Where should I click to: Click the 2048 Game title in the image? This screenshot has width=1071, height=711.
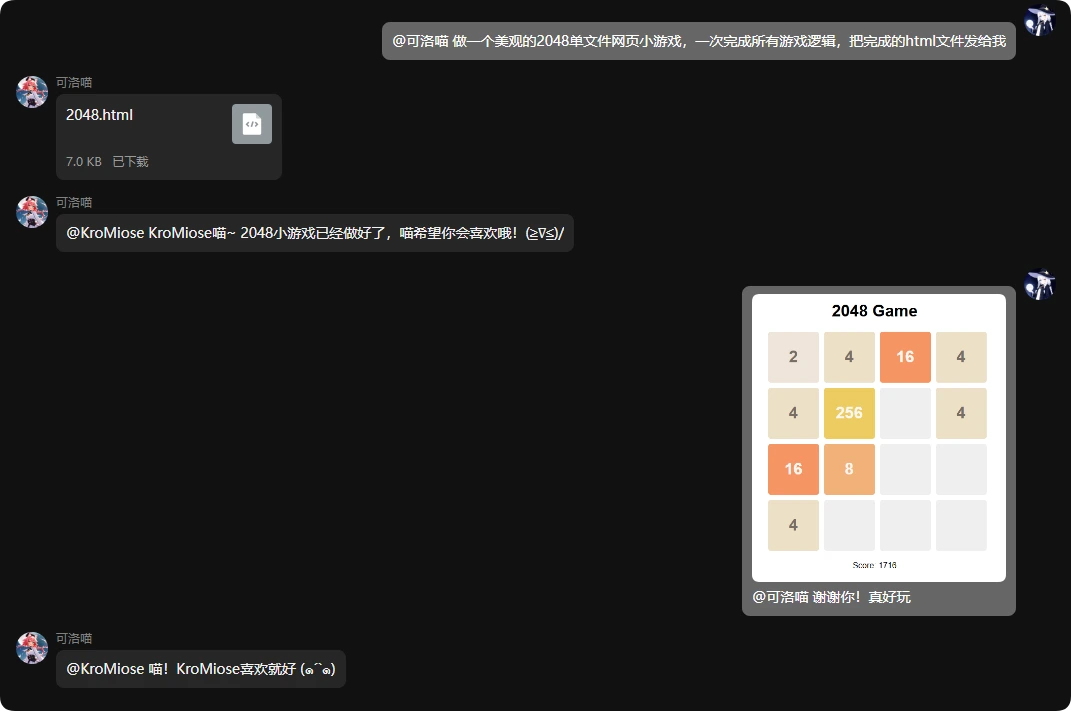point(874,311)
